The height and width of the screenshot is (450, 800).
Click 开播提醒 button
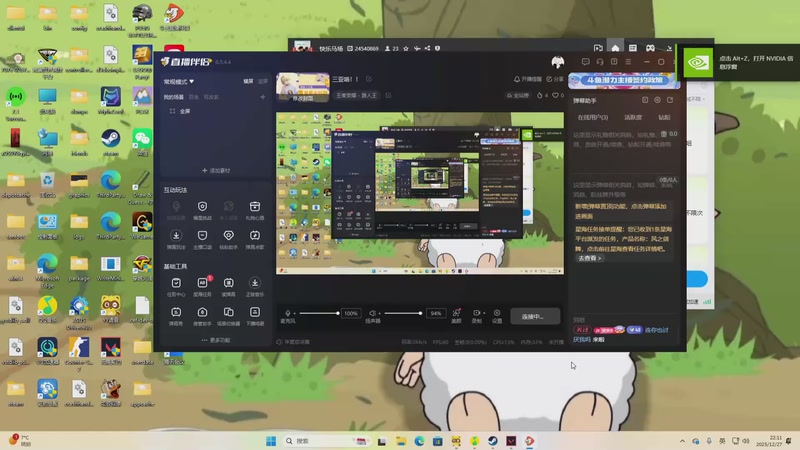[528, 79]
